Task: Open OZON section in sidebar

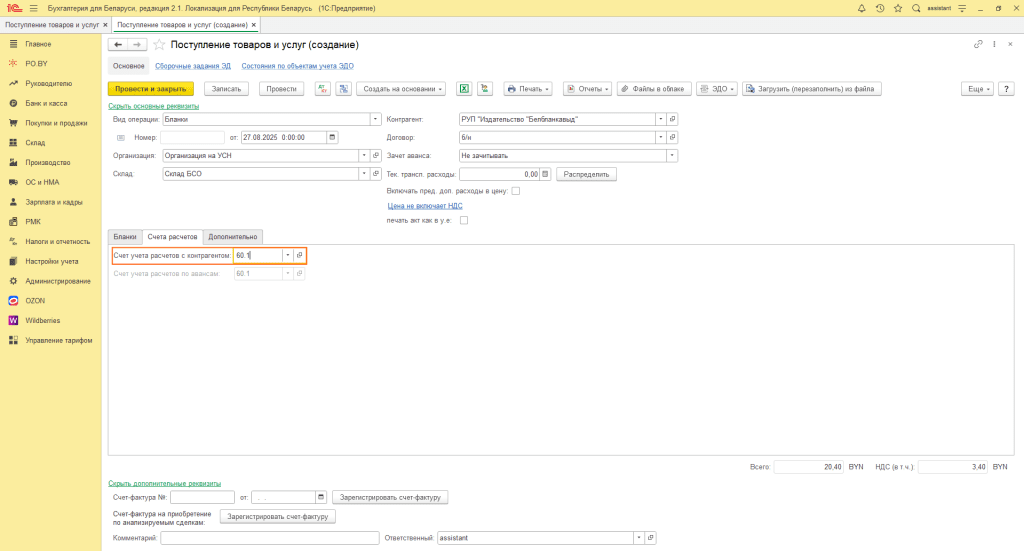Action: tap(35, 301)
